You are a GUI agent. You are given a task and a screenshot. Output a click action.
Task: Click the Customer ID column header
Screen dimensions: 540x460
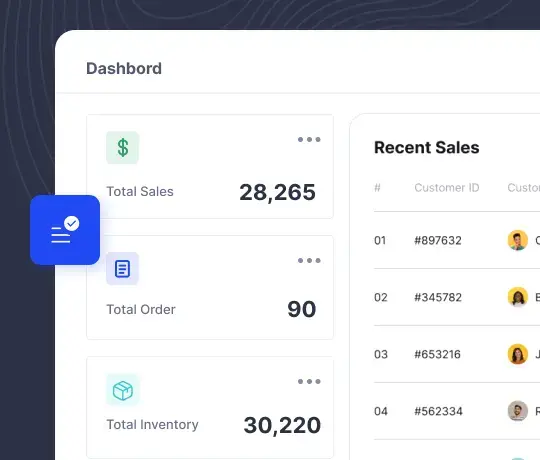coord(447,188)
